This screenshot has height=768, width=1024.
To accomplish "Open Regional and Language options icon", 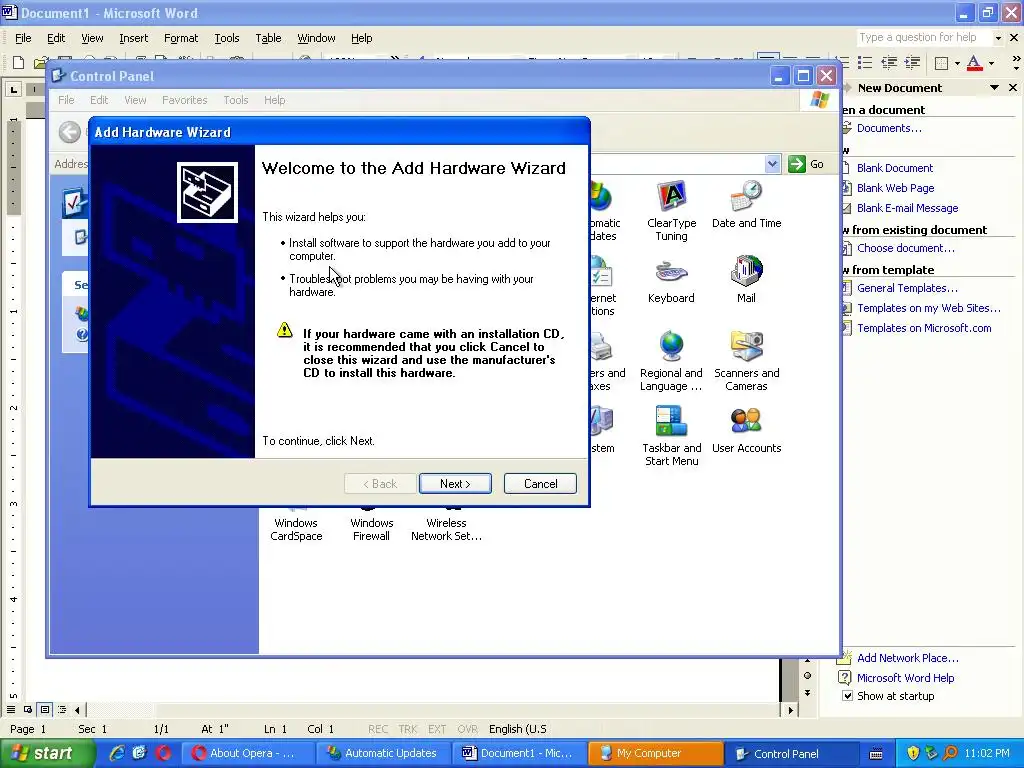I will (x=671, y=360).
